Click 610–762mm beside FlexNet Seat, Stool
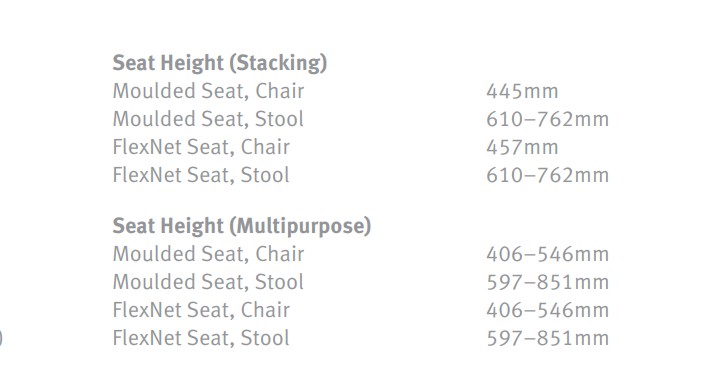 [548, 176]
